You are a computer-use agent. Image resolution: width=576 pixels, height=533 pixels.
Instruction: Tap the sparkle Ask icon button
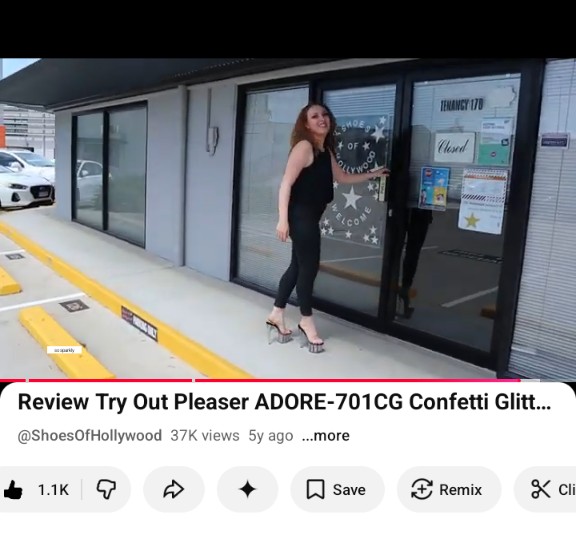click(248, 489)
